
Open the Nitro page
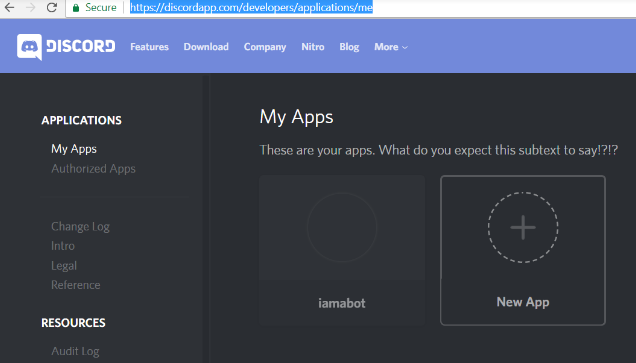pyautogui.click(x=313, y=47)
